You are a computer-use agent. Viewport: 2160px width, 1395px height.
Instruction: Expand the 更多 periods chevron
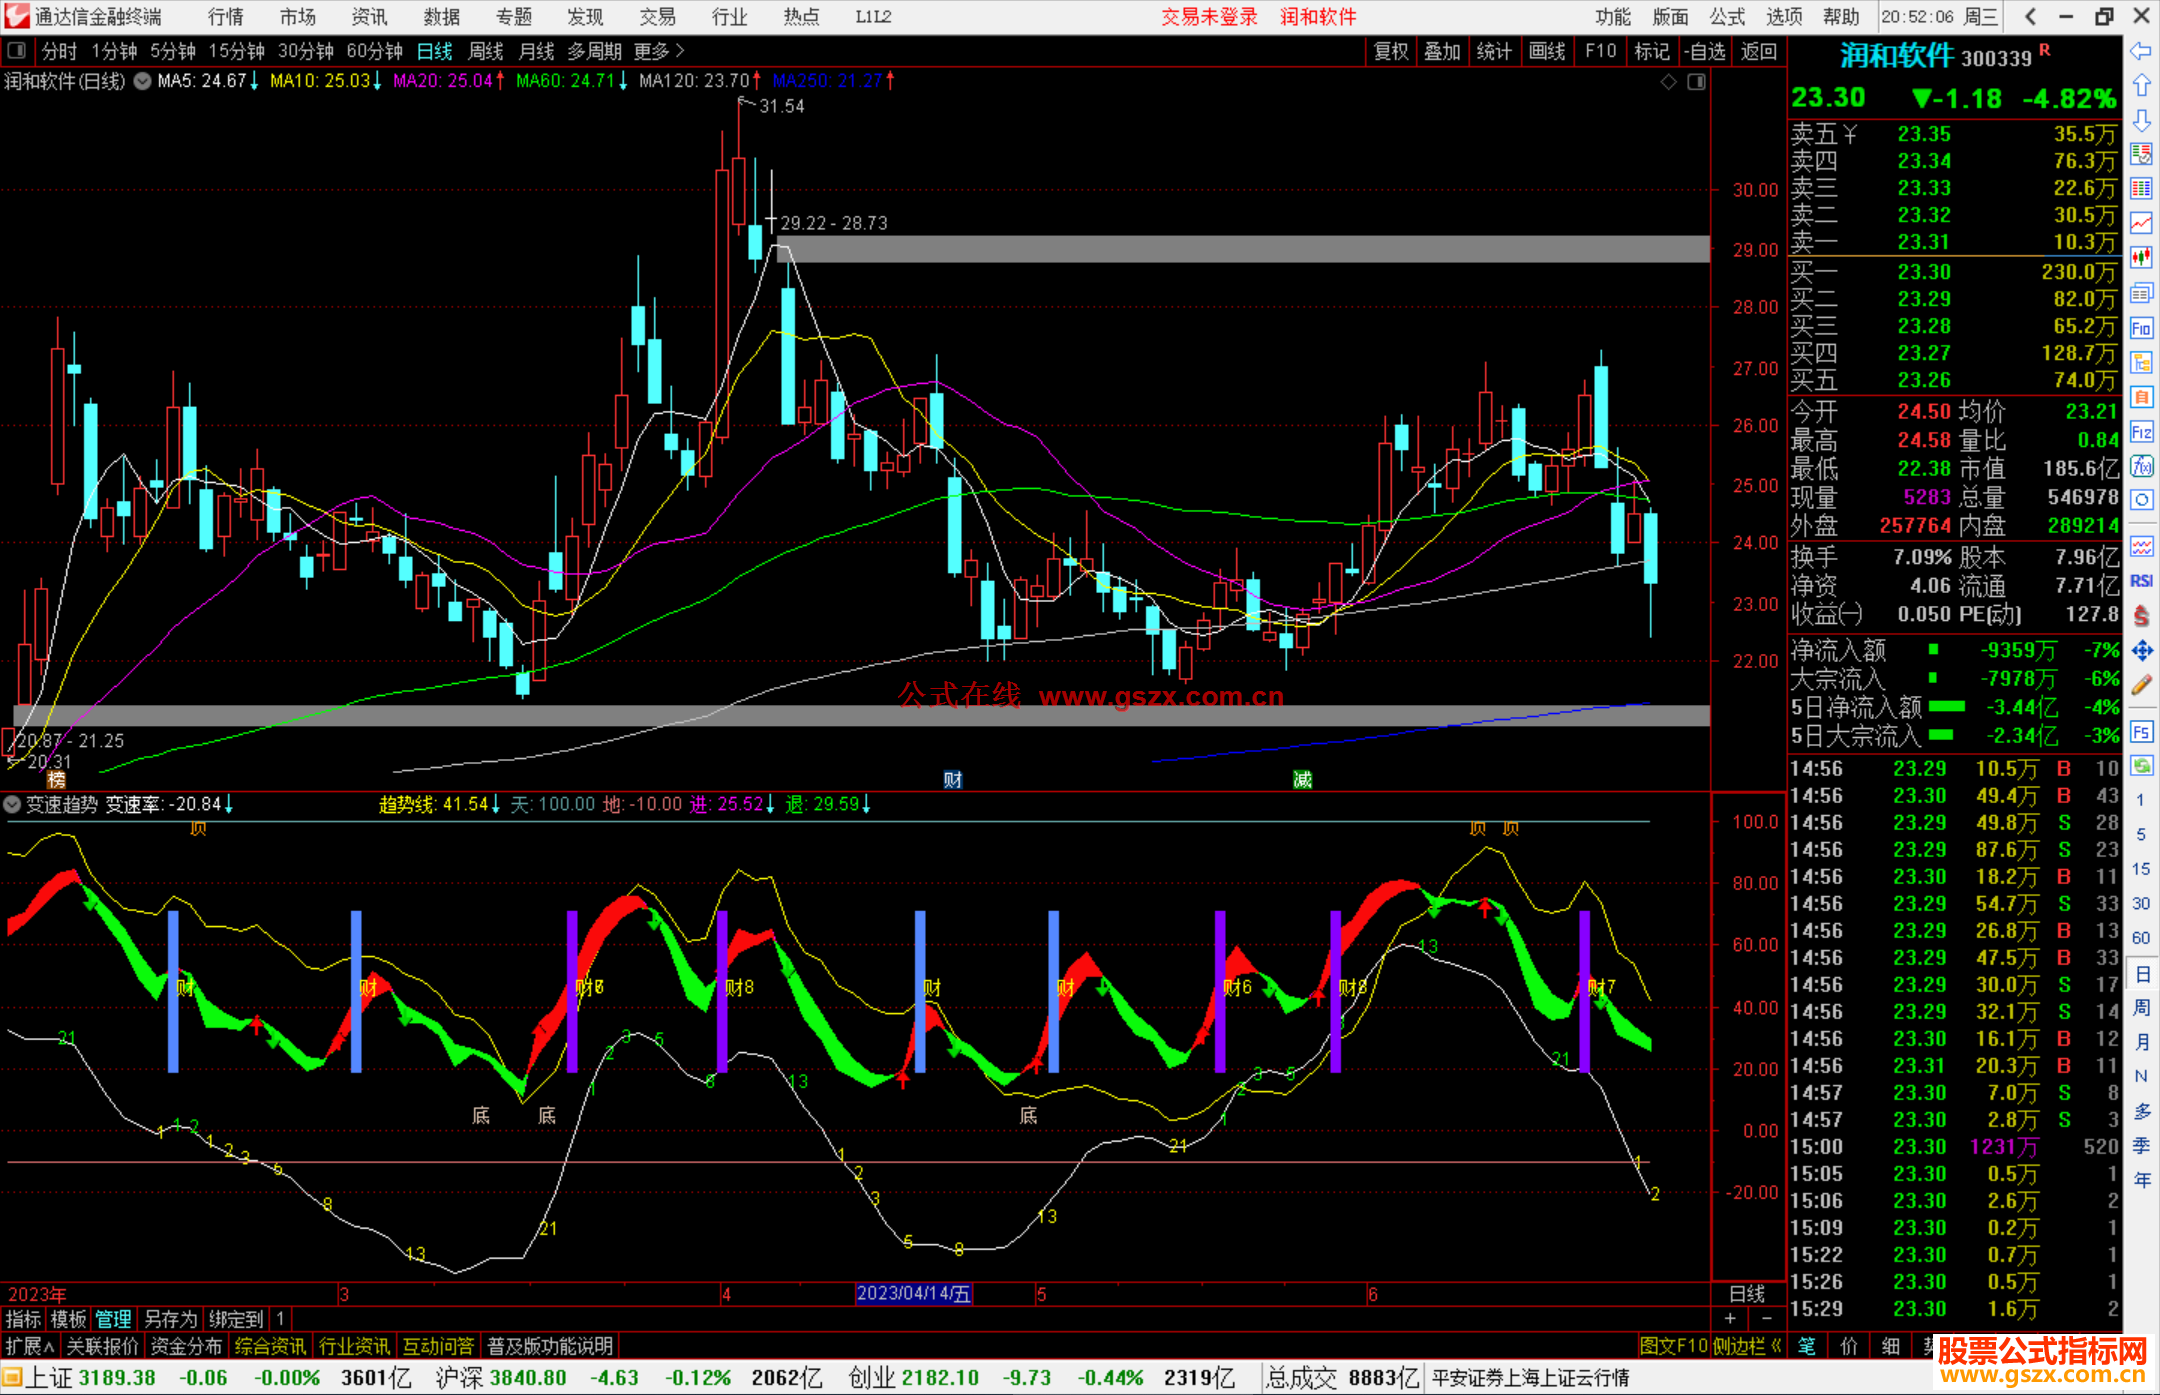[x=680, y=51]
